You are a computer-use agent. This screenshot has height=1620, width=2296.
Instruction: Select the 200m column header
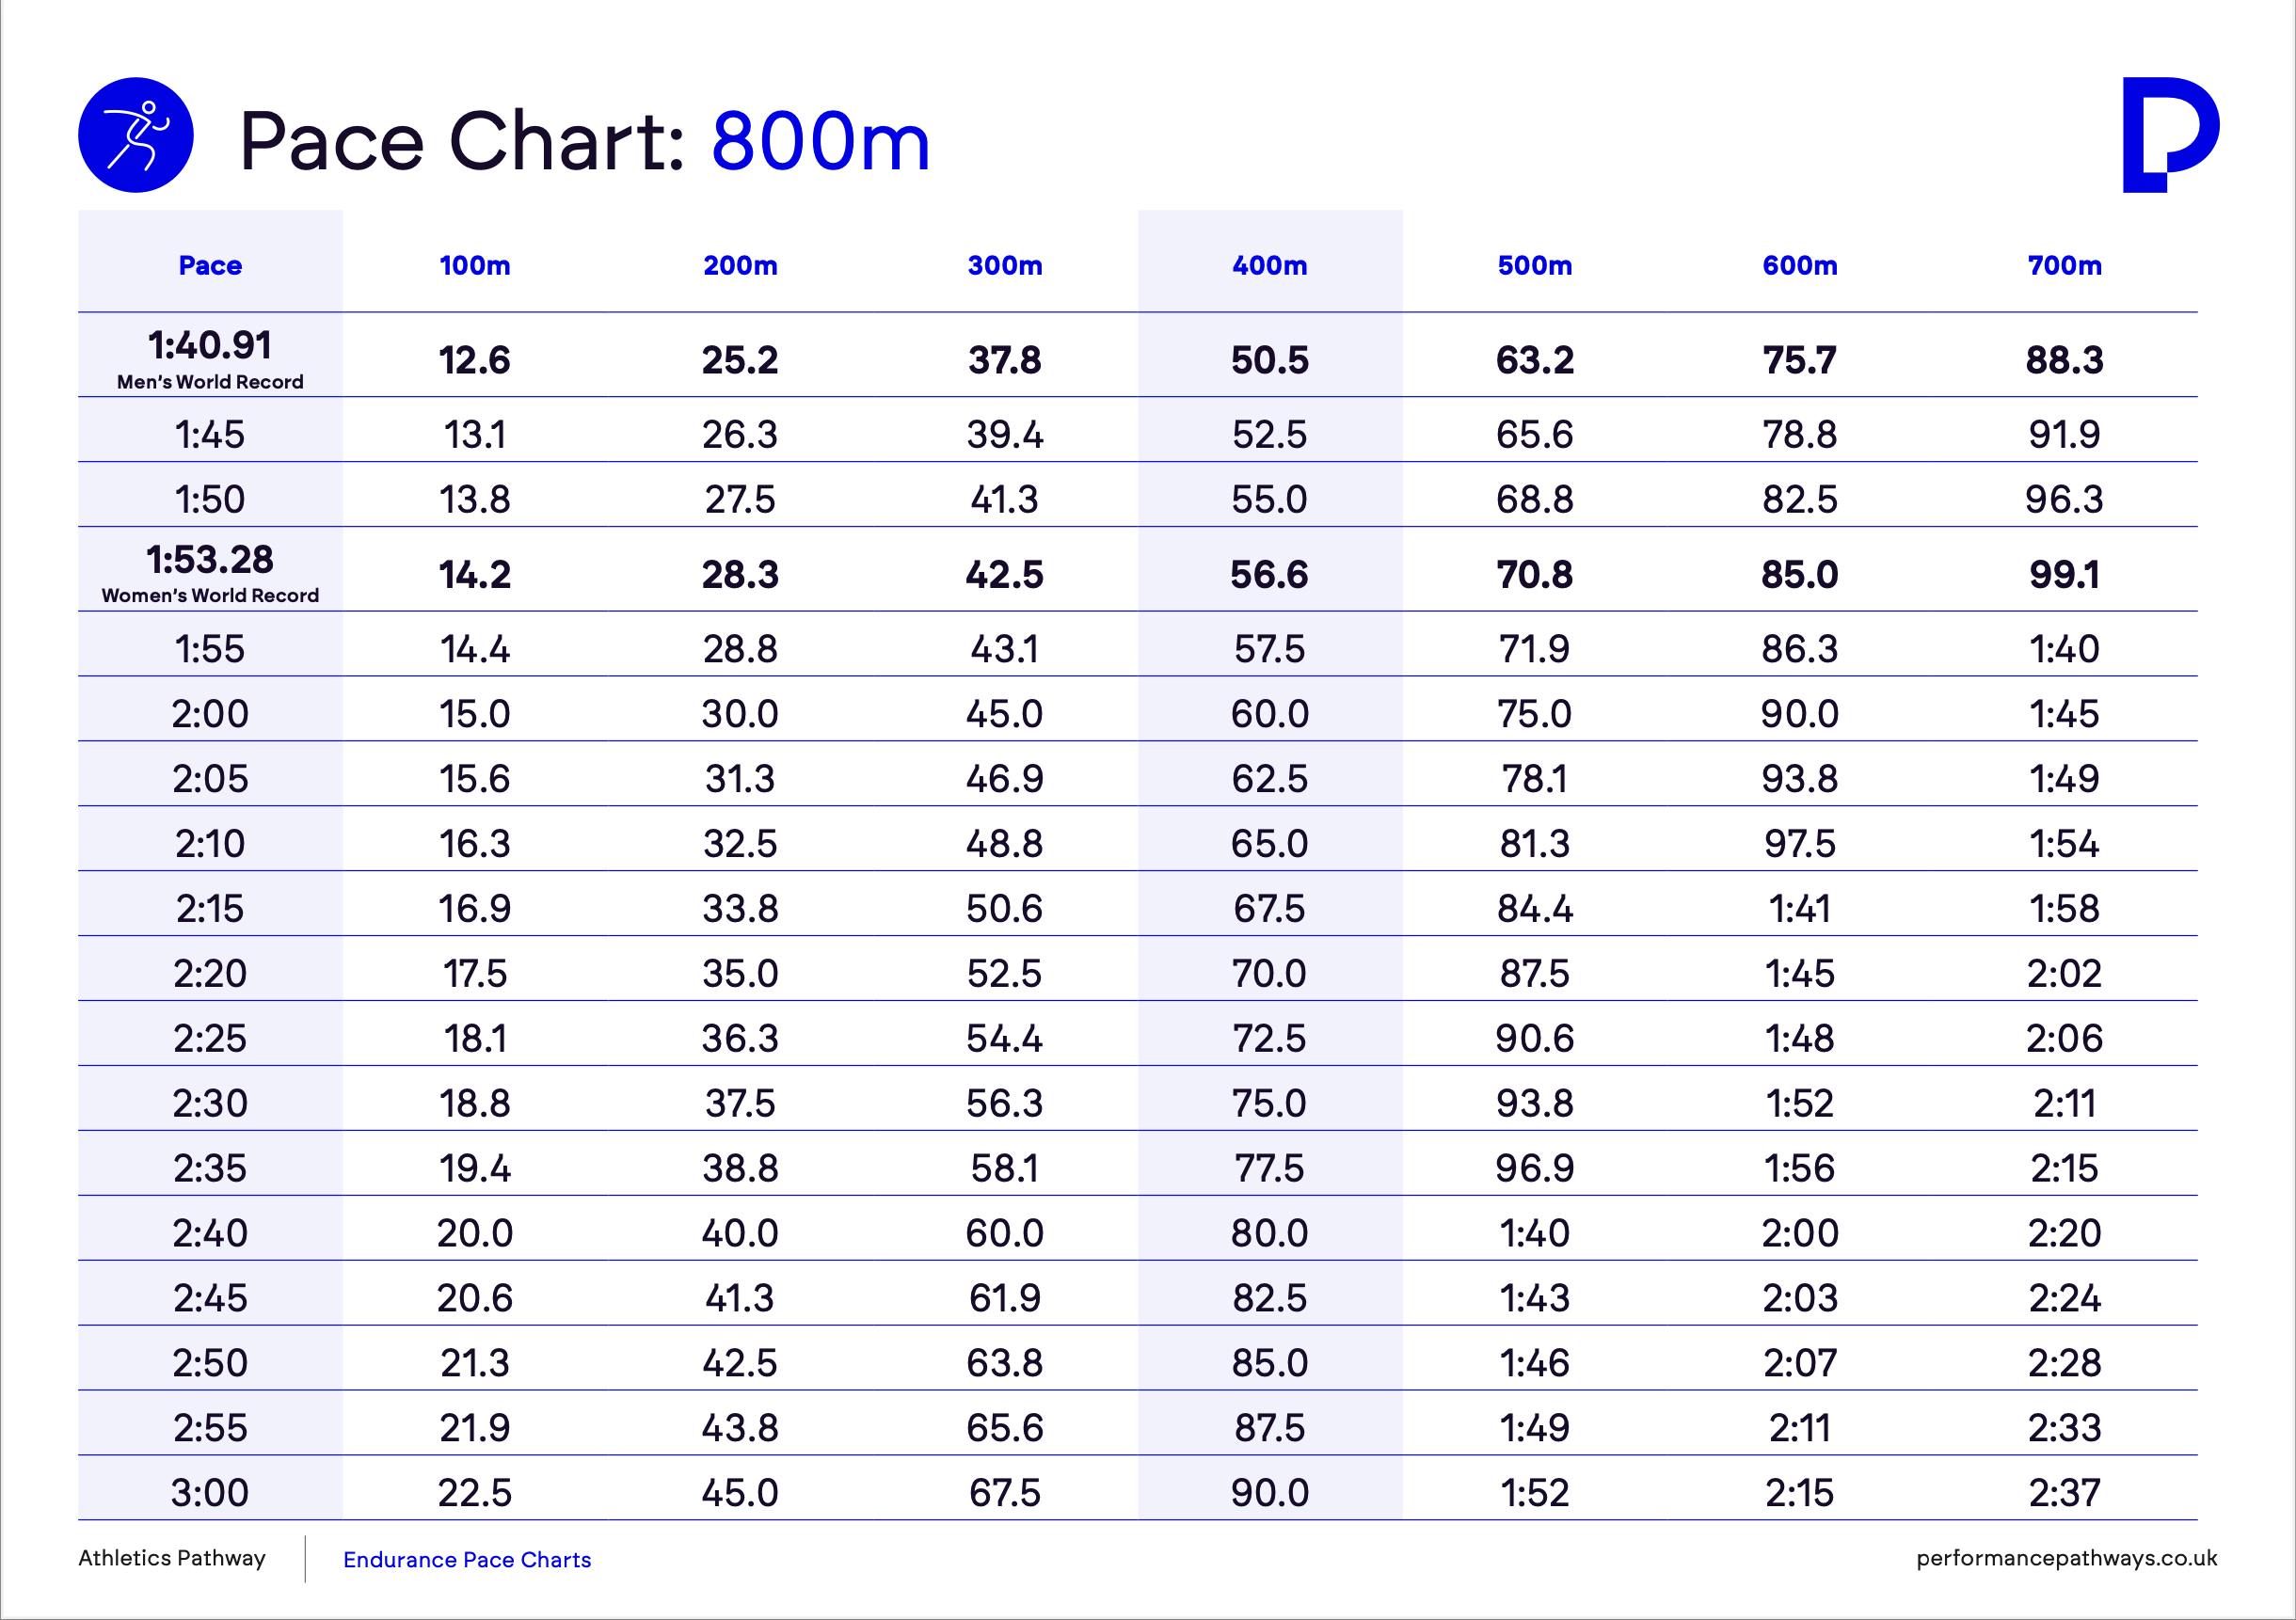coord(740,266)
